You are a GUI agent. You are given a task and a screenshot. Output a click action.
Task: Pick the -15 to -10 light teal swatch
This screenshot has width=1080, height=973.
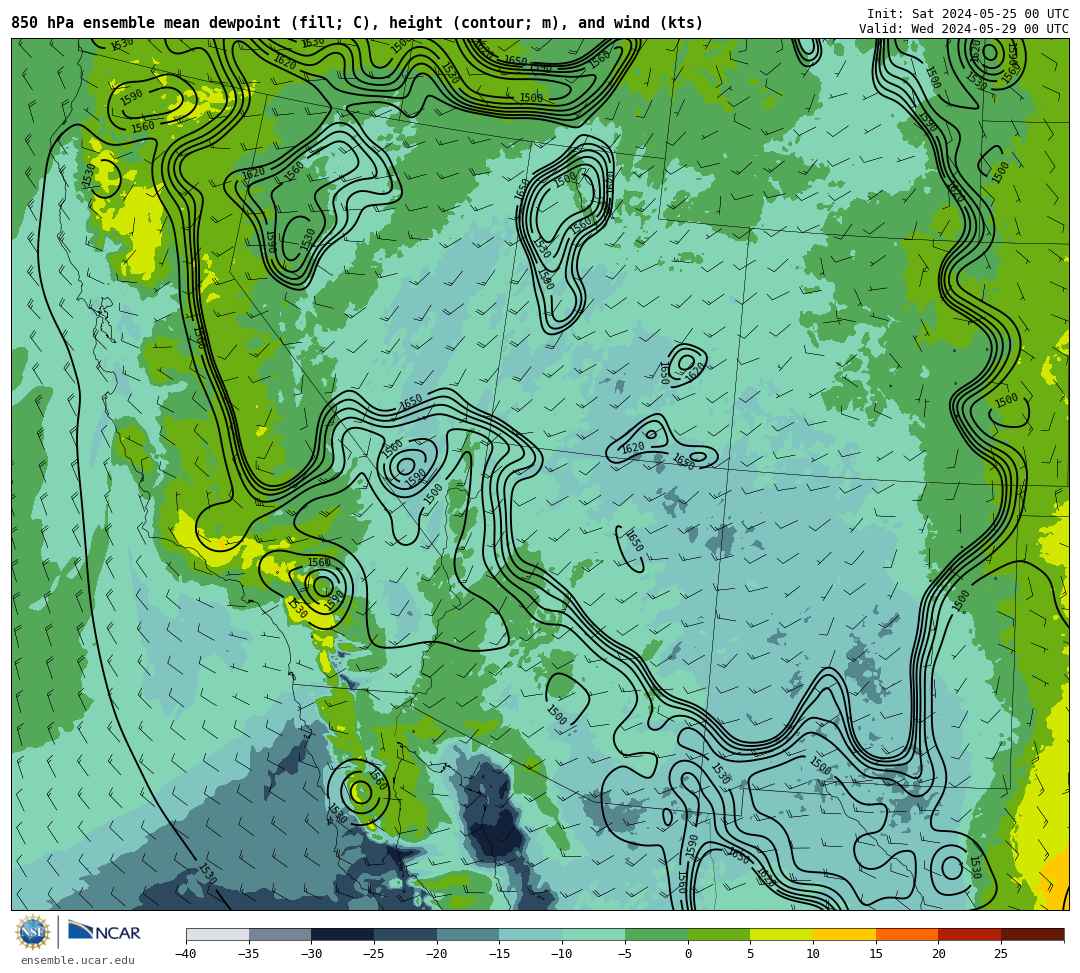(x=531, y=934)
